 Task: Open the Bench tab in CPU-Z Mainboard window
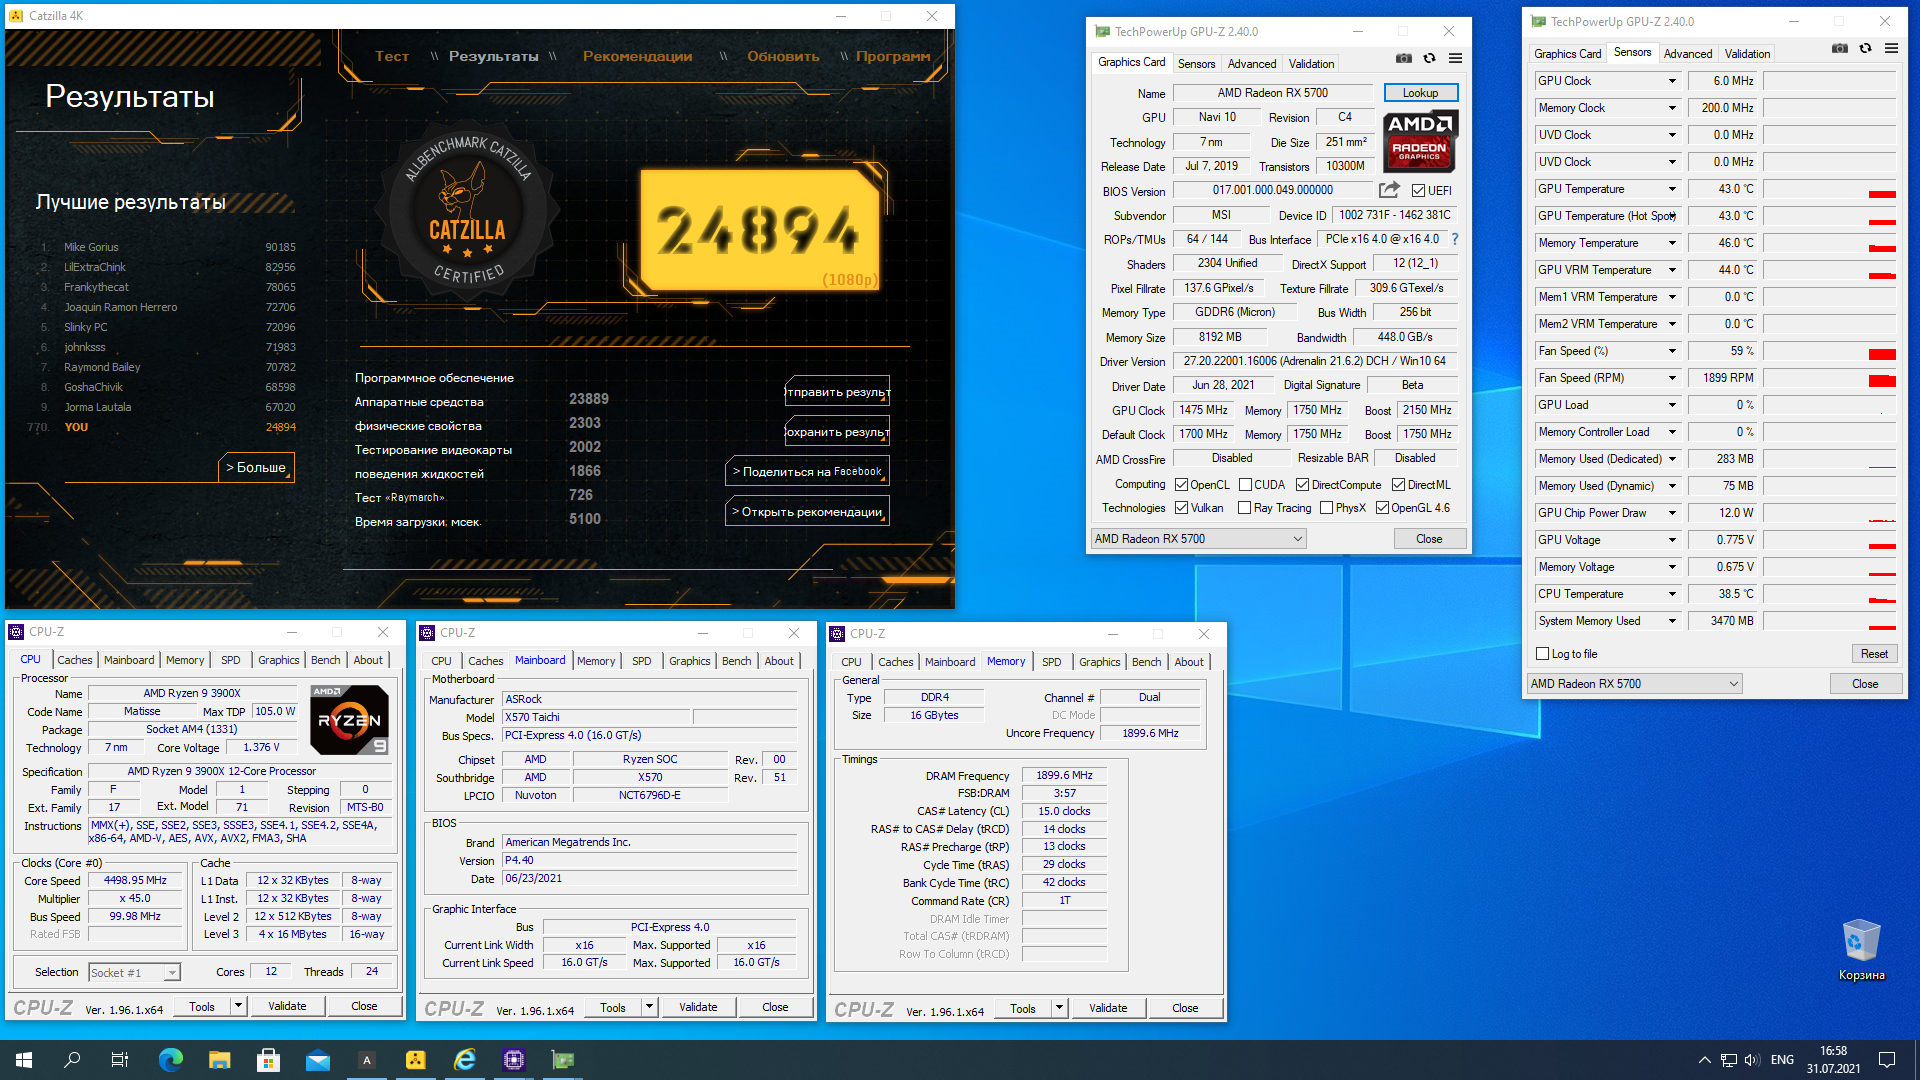click(x=736, y=661)
